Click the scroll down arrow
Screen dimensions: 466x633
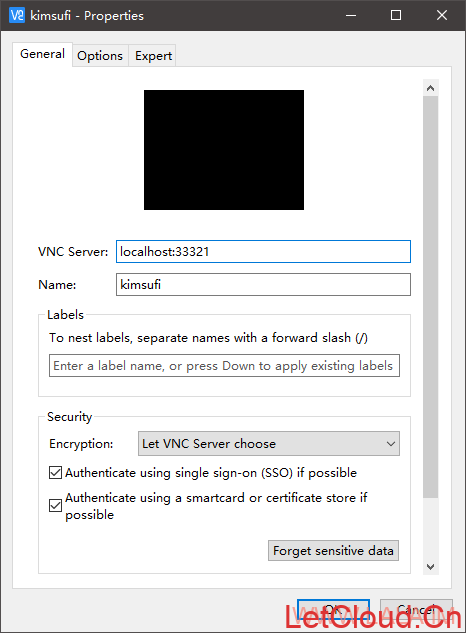tap(430, 567)
